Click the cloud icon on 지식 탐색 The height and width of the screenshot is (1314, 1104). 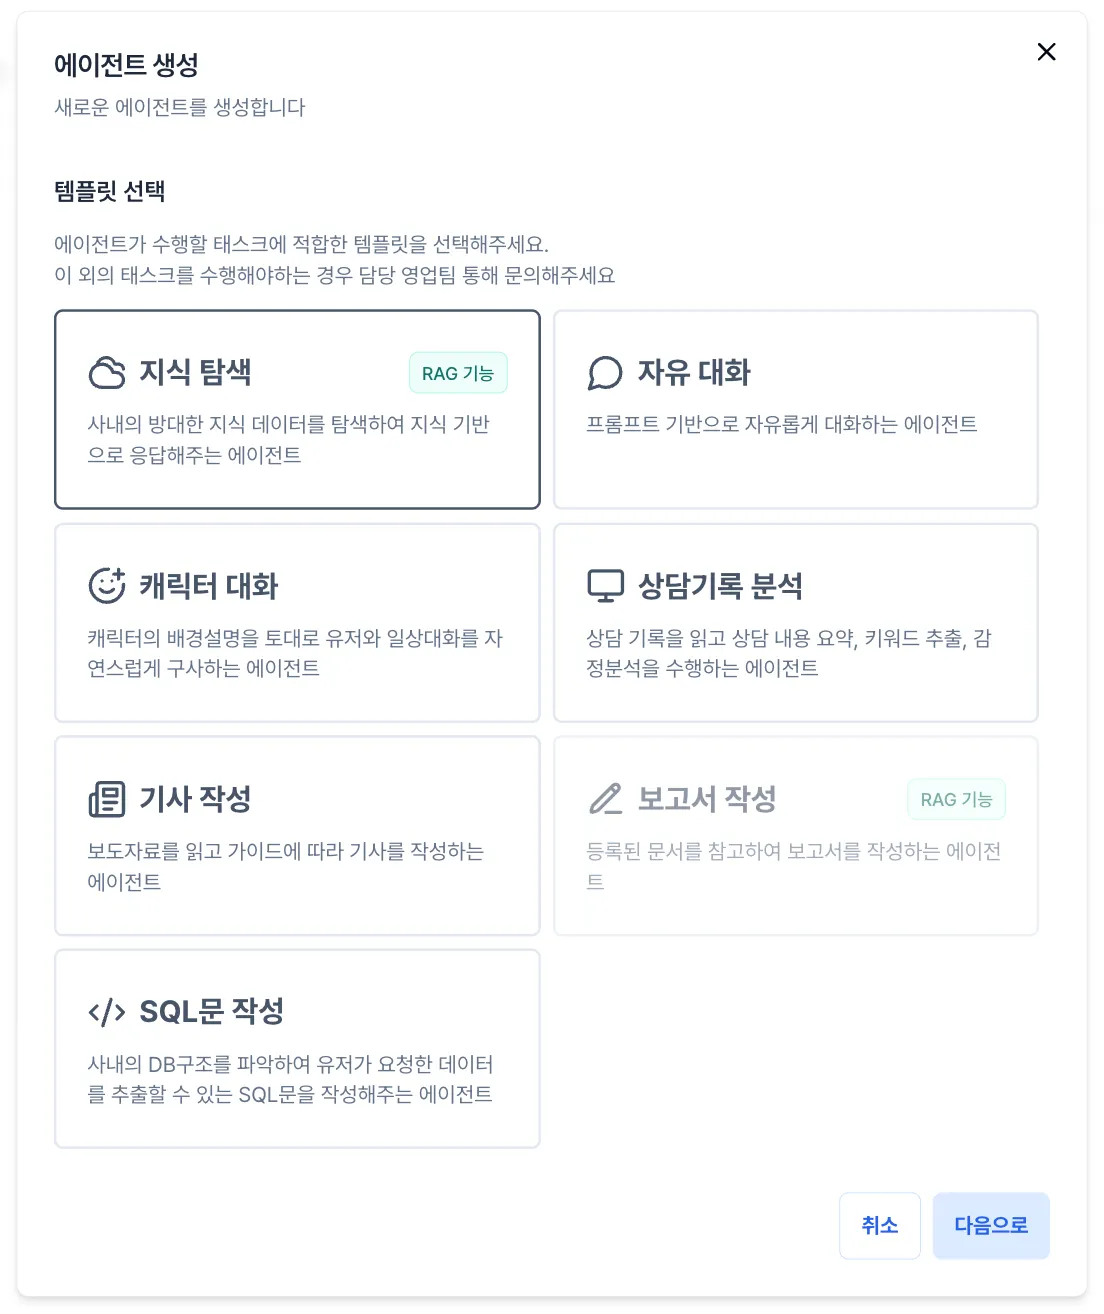(107, 373)
